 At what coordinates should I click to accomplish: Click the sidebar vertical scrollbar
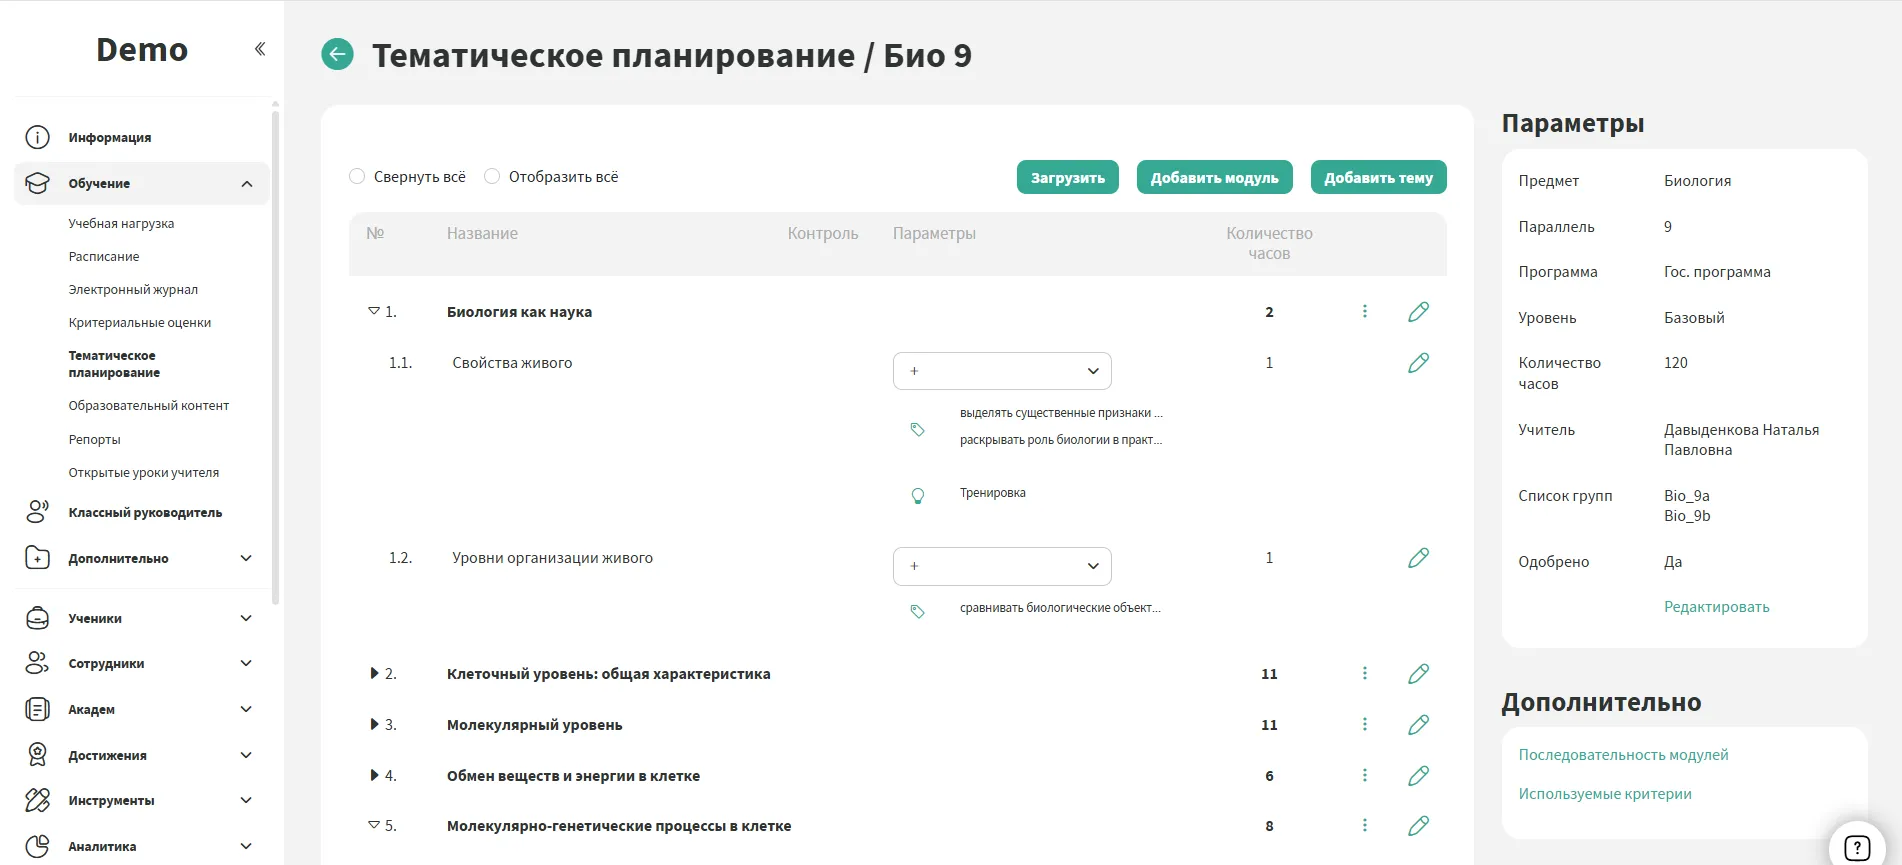[x=275, y=350]
